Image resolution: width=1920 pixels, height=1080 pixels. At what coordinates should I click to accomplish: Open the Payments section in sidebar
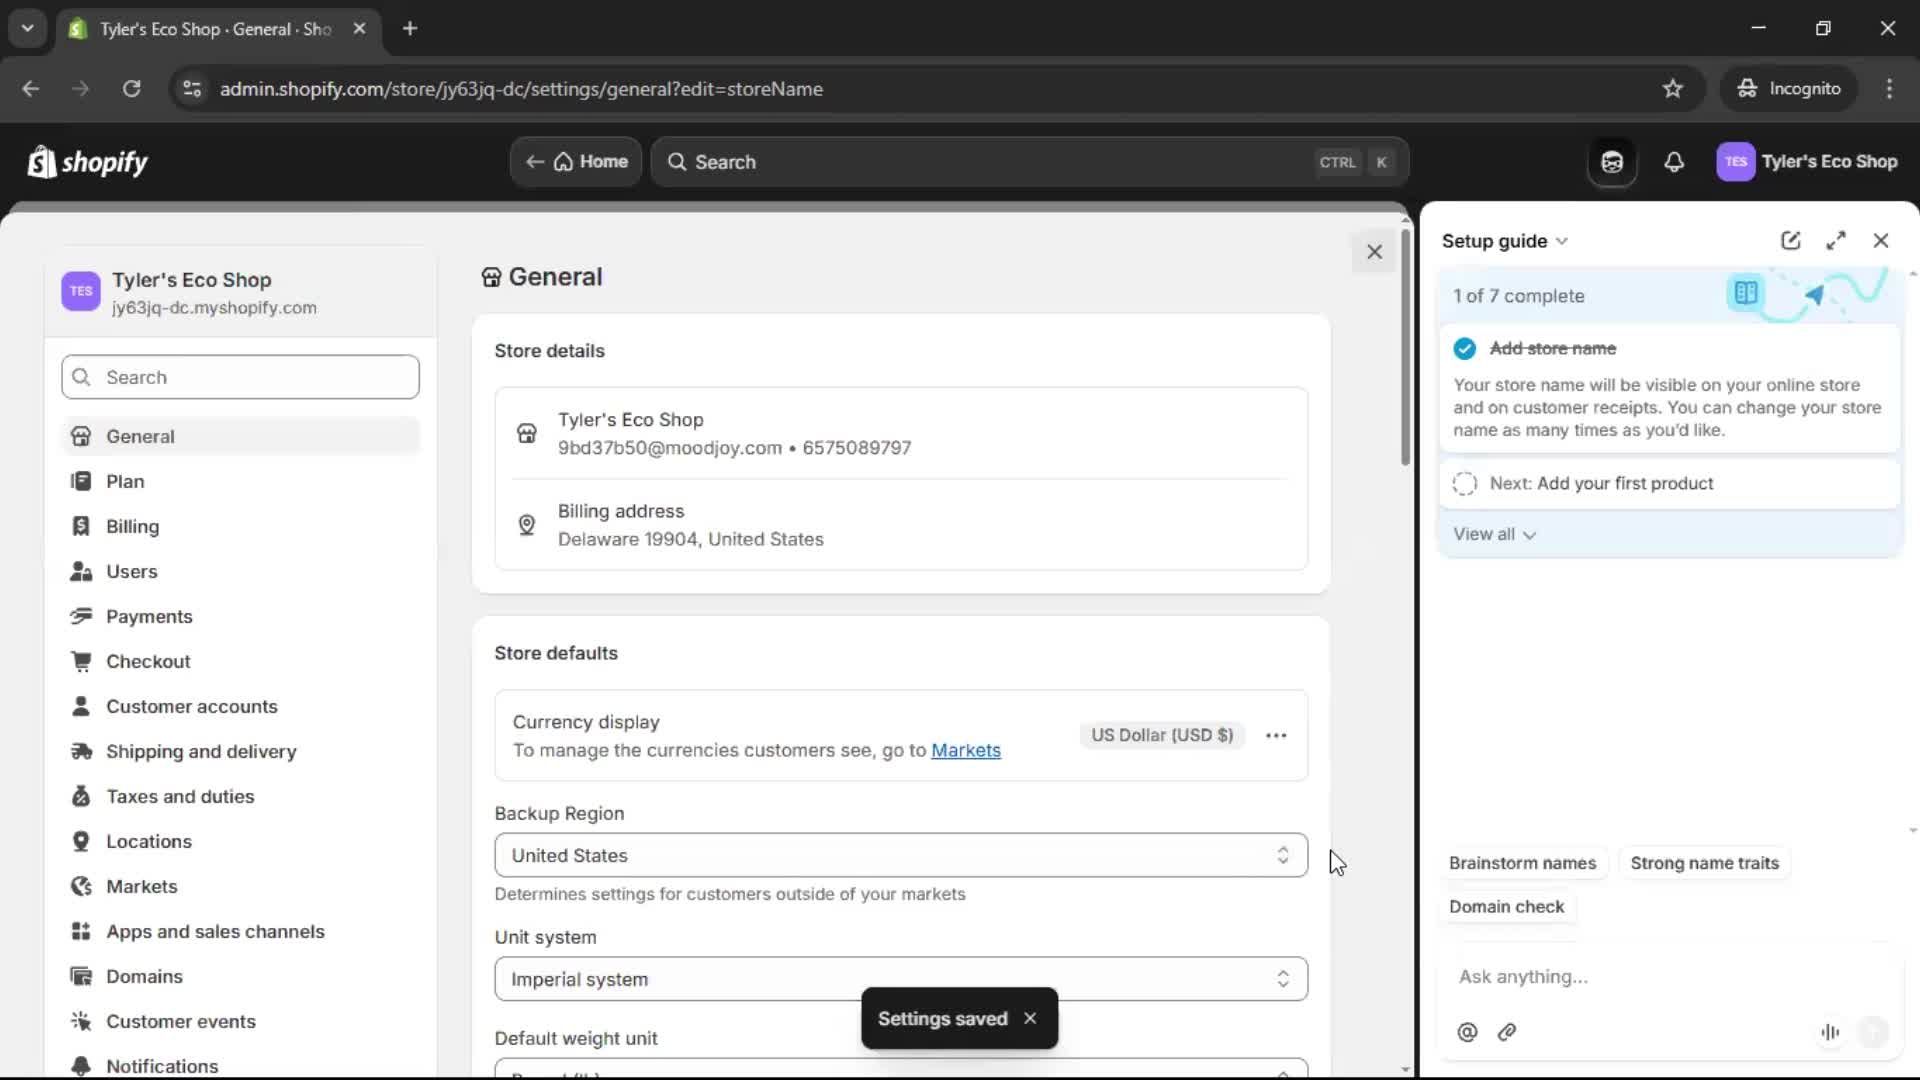(149, 616)
